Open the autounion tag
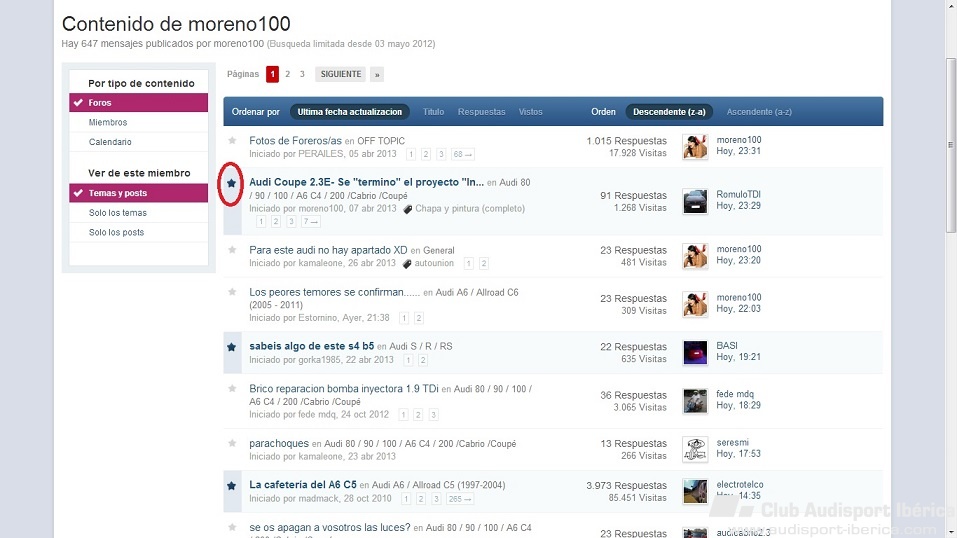The image size is (957, 538). (434, 263)
